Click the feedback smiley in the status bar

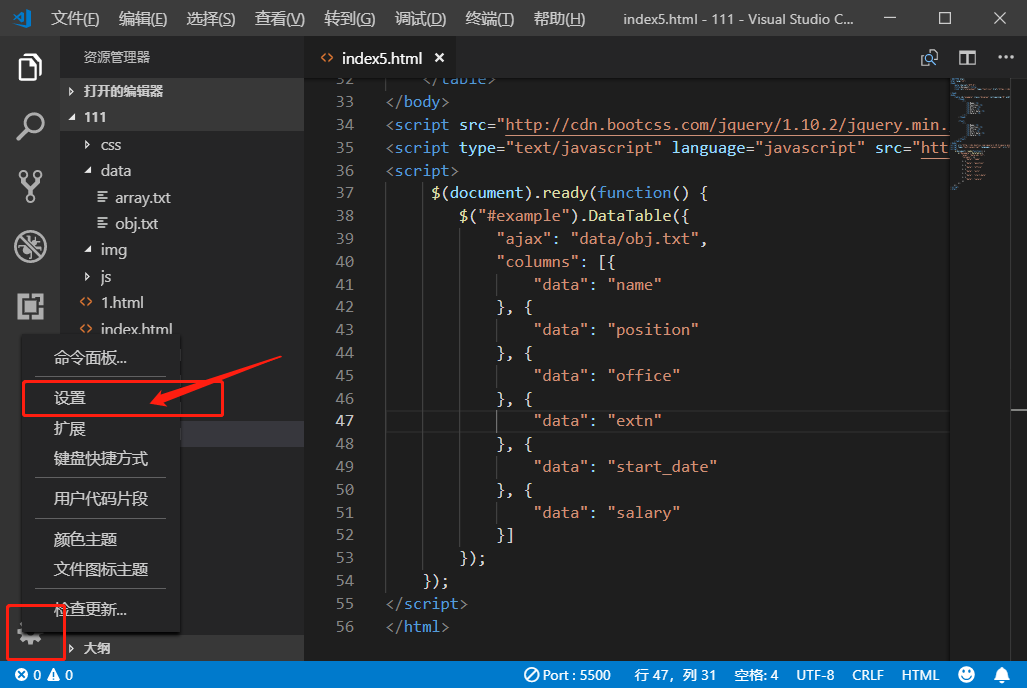[965, 674]
